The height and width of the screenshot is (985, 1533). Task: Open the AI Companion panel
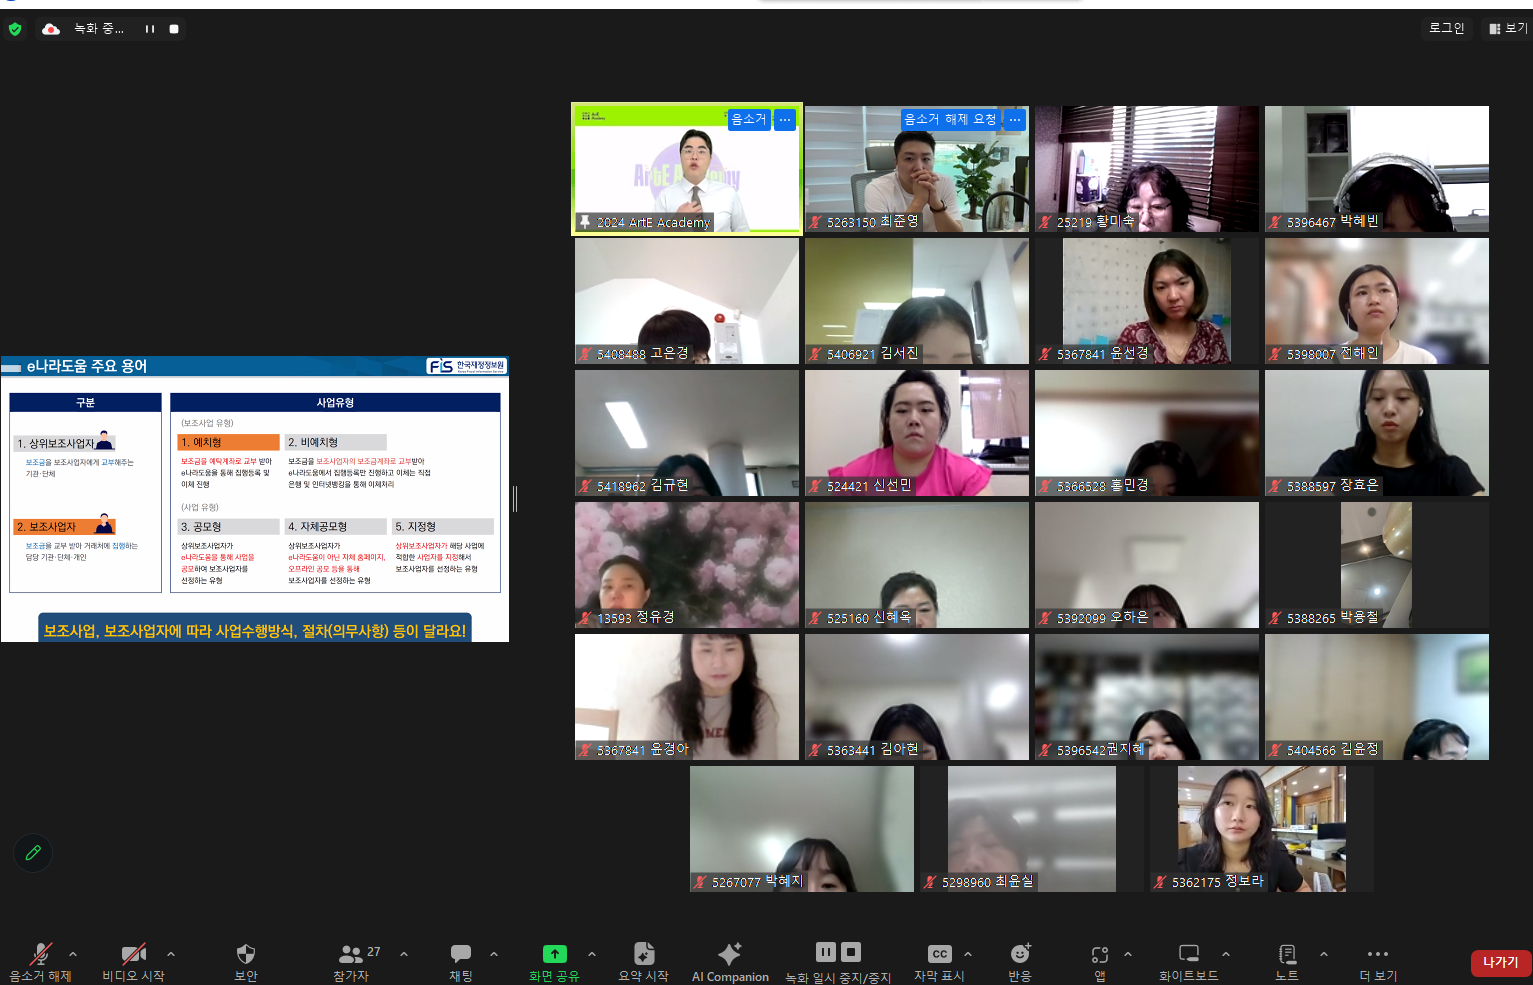[730, 961]
